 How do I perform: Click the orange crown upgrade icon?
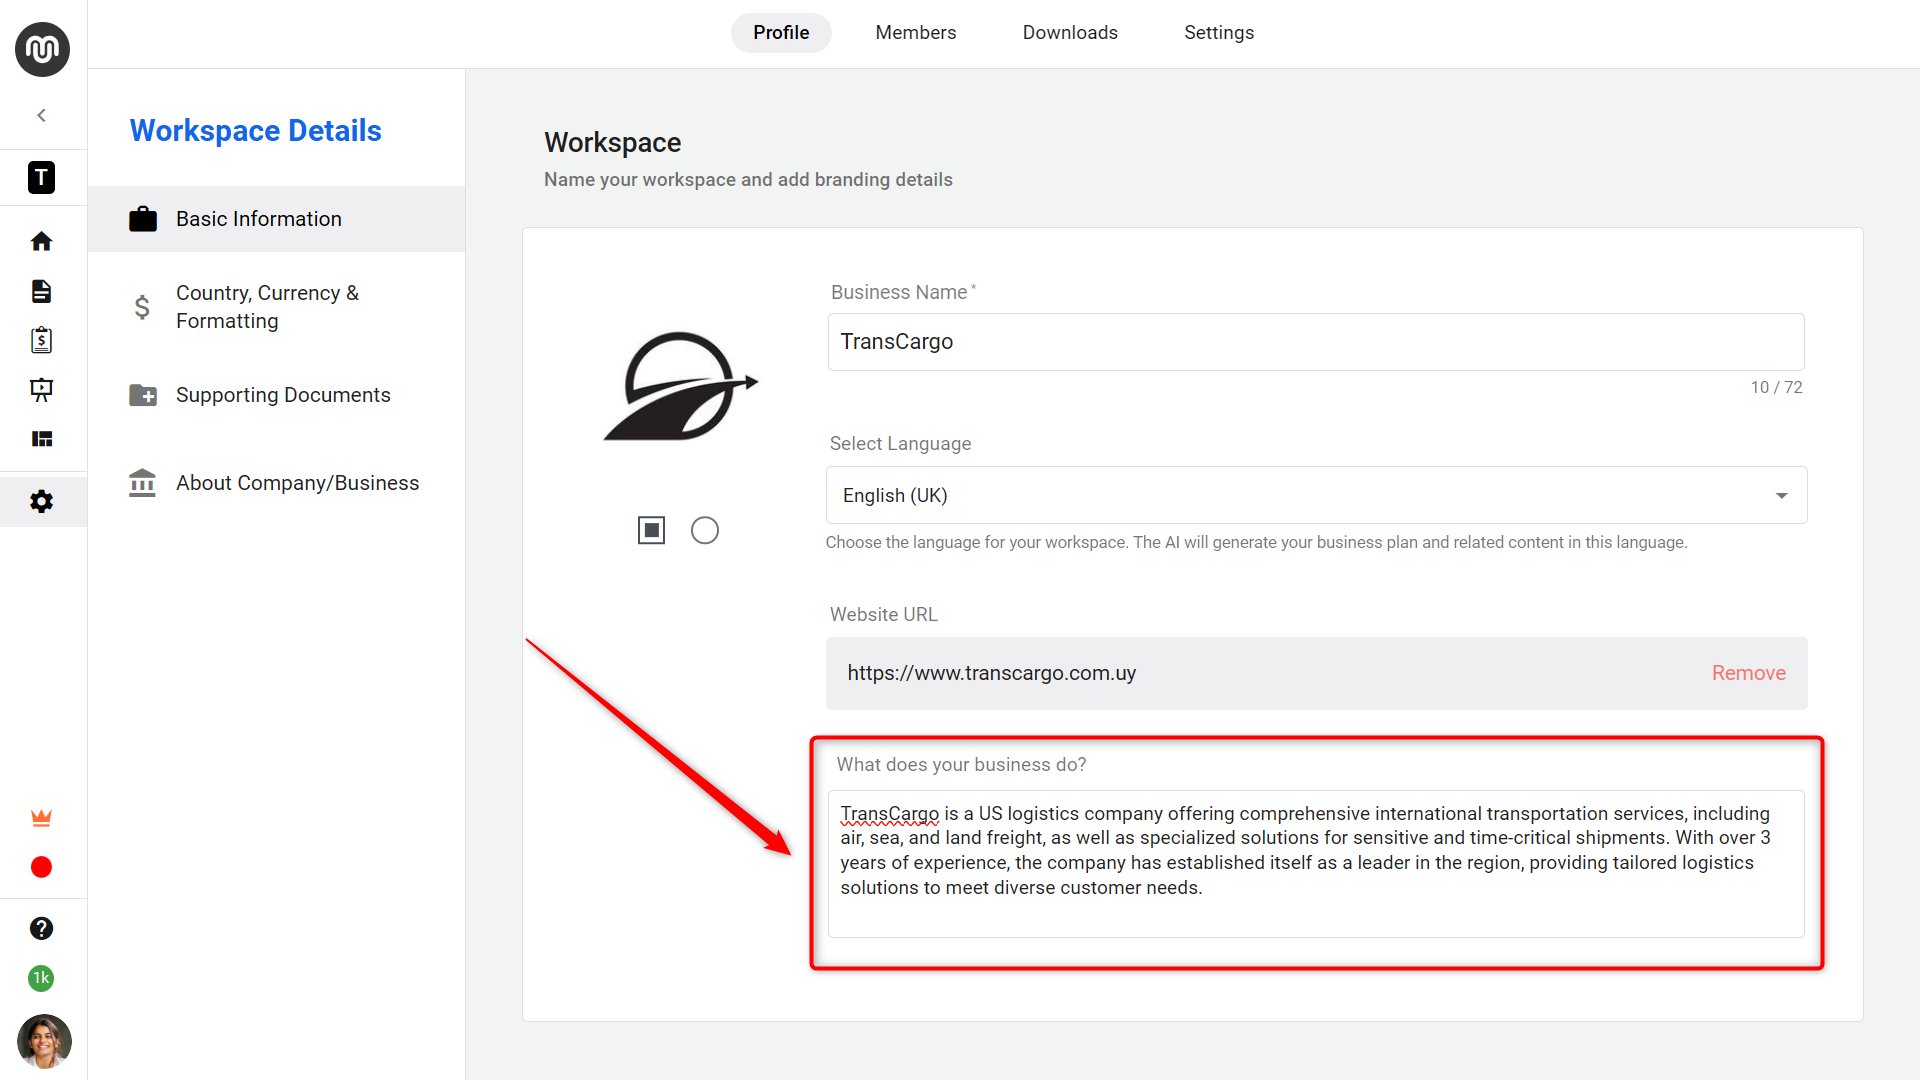(x=41, y=818)
